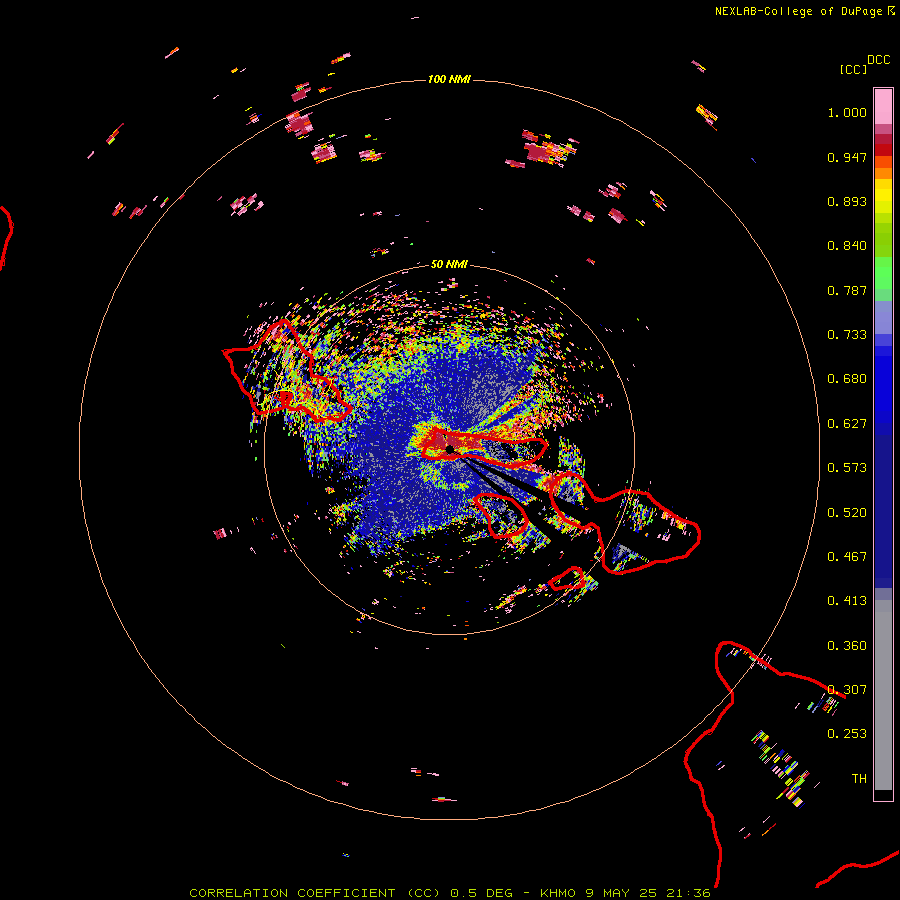Click the 0.840 legend value
Viewport: 900px width, 900px height.
[847, 246]
